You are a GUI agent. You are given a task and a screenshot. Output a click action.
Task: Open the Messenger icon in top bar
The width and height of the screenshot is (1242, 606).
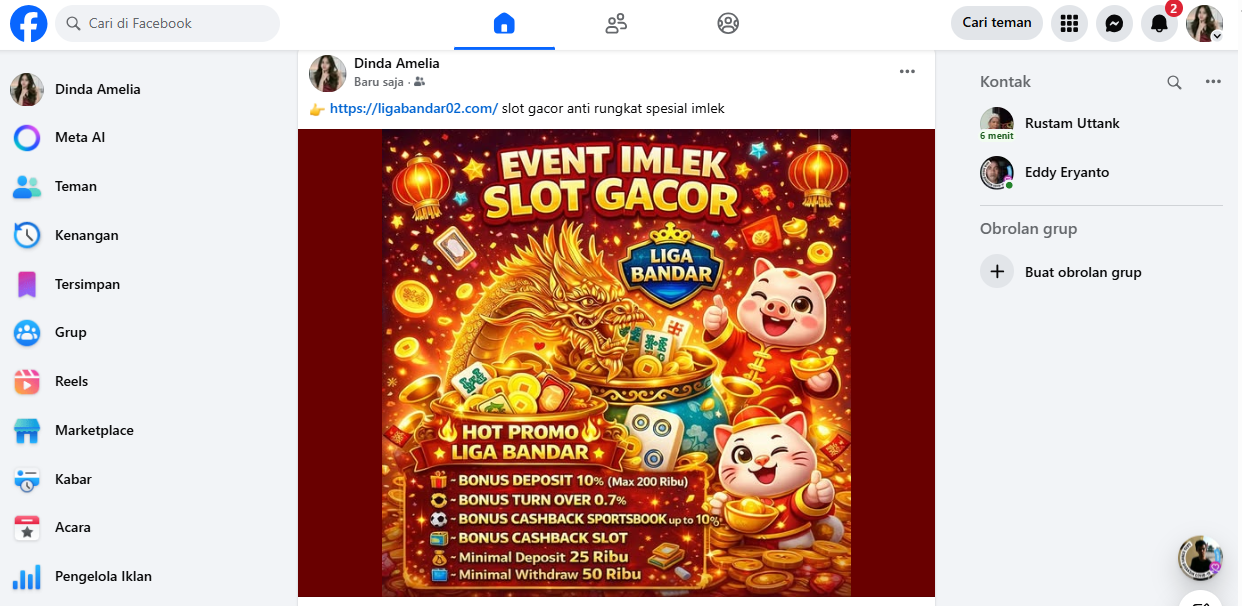coord(1114,23)
